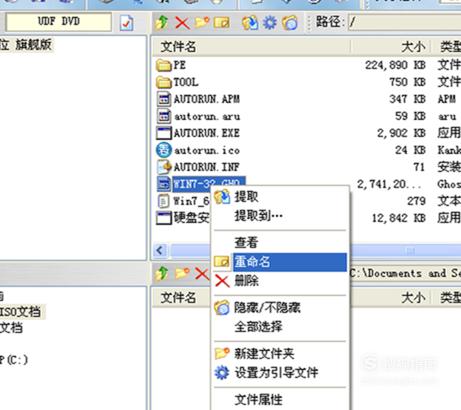Select the AUTORUN.INF file name
461x410 pixels.
207,167
